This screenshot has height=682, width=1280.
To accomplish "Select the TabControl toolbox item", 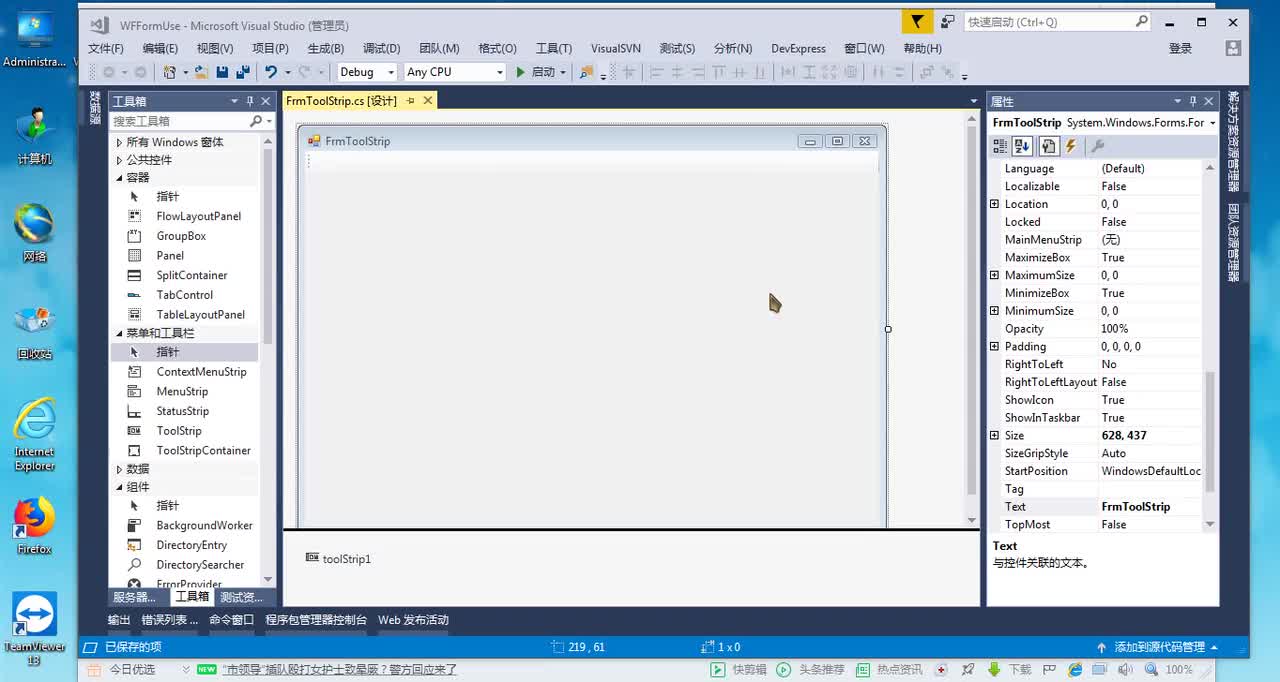I will 185,295.
